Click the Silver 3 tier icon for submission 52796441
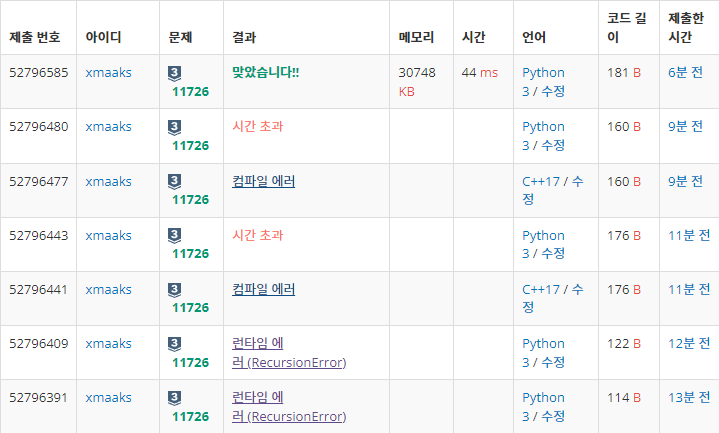This screenshot has height=433, width=719. (x=174, y=290)
